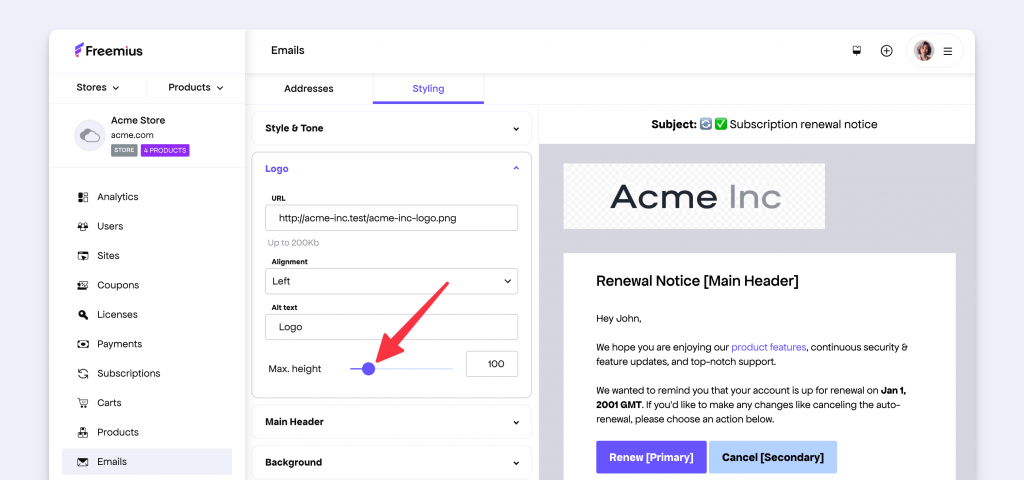Click the Licenses key icon

click(82, 314)
